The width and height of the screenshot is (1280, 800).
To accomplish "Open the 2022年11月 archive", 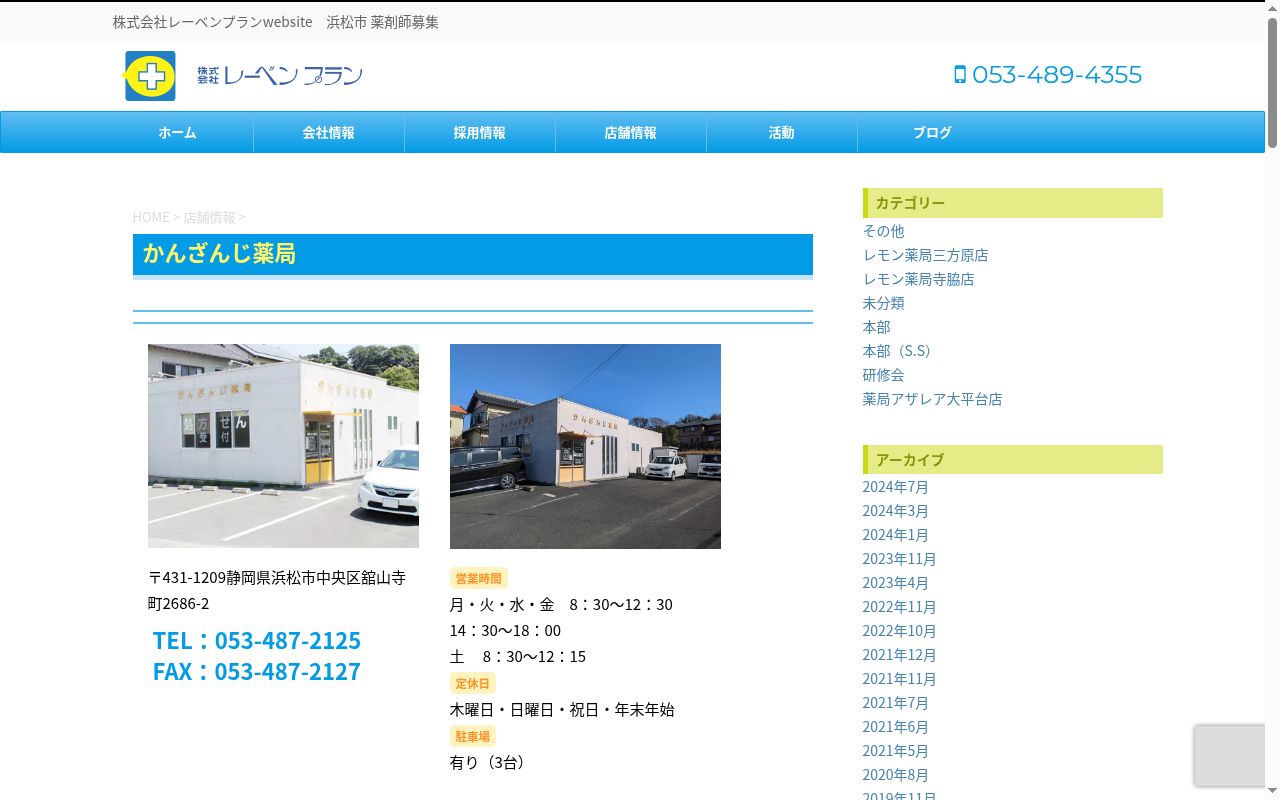I will pyautogui.click(x=900, y=607).
